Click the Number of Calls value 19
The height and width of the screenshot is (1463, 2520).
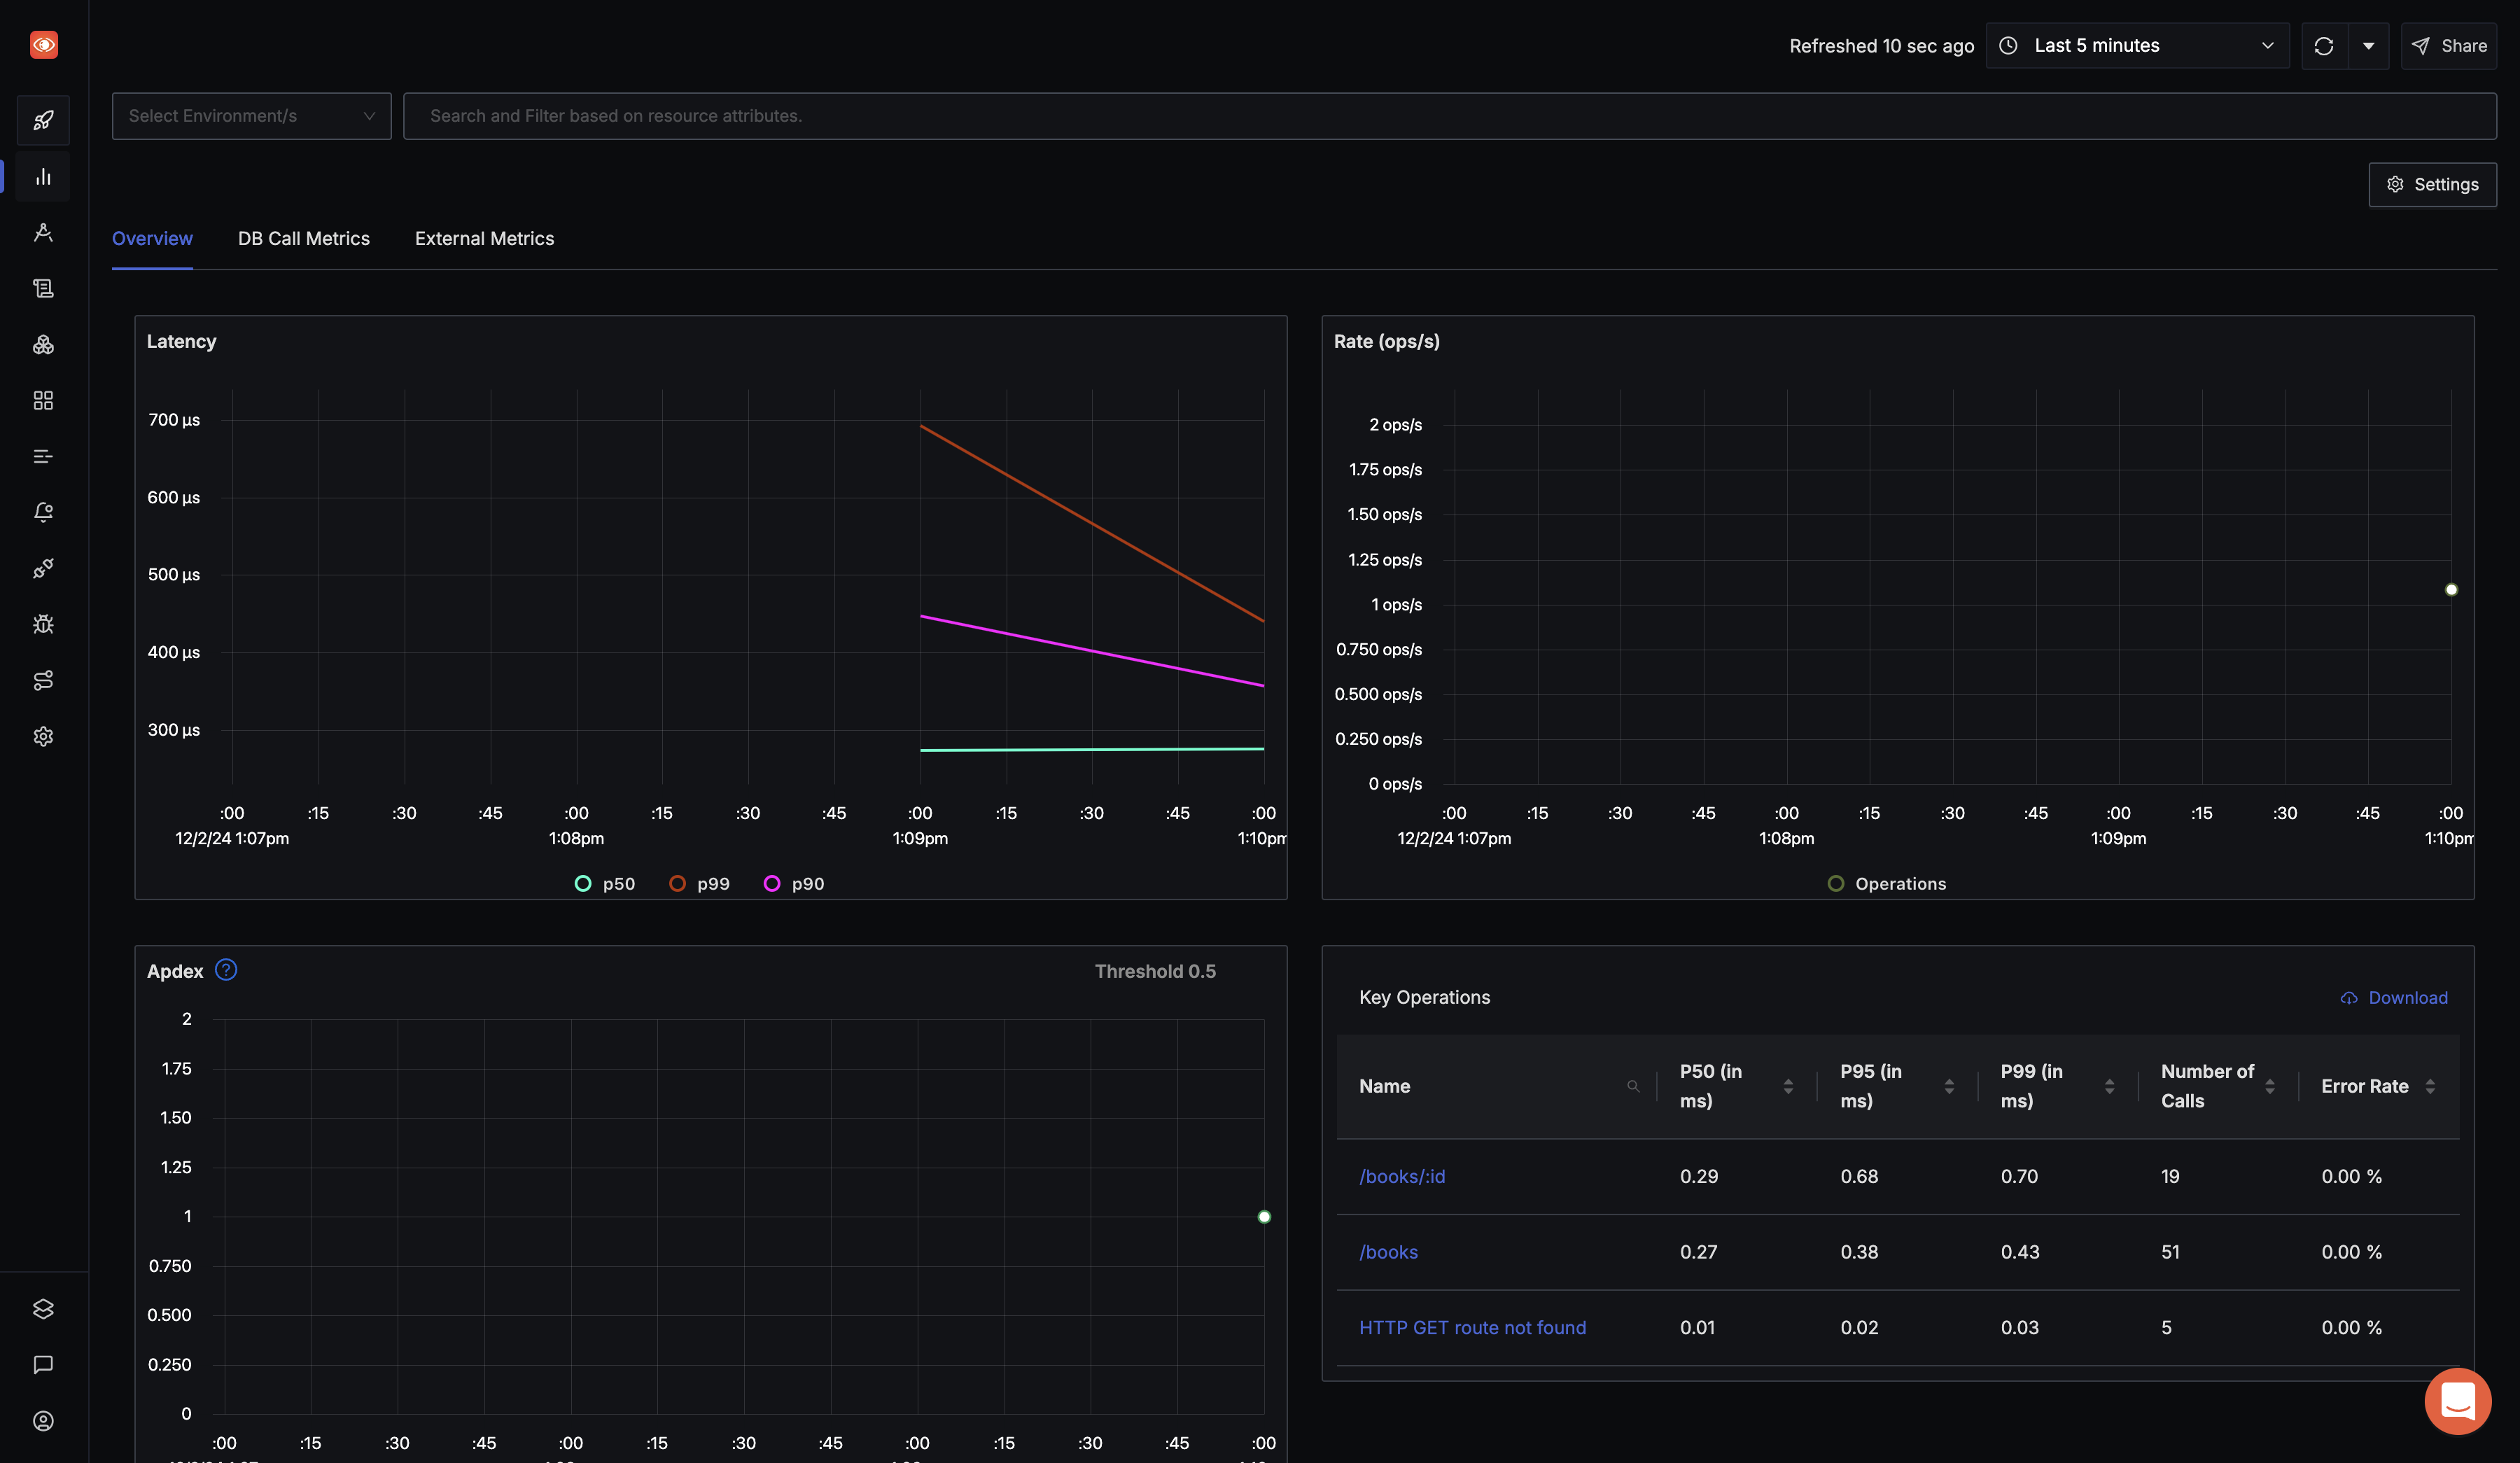pos(2170,1177)
